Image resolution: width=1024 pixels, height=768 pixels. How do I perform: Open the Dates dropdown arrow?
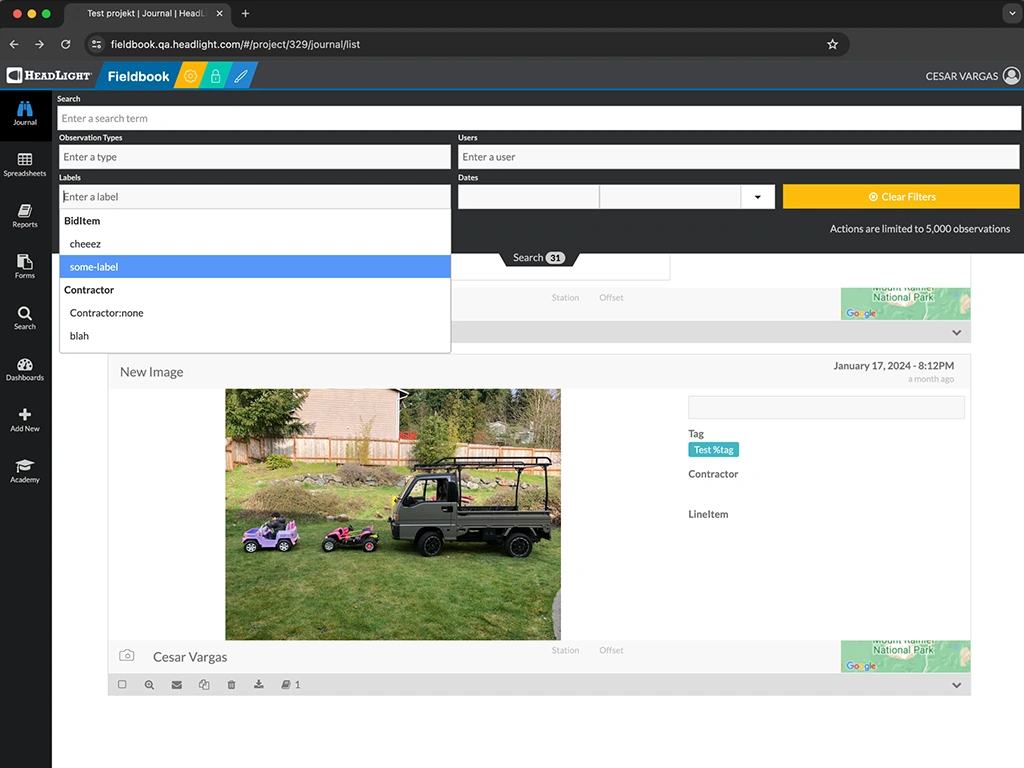757,197
